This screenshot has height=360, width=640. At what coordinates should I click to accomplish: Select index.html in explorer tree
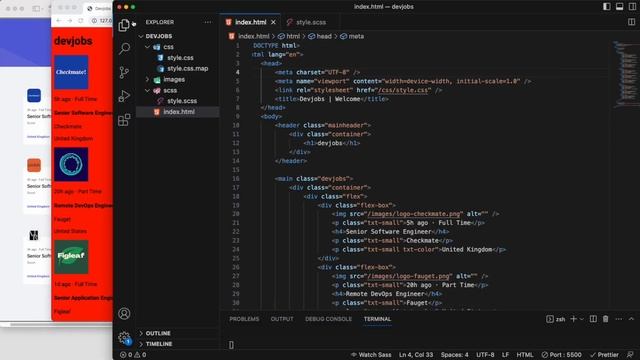coord(179,111)
